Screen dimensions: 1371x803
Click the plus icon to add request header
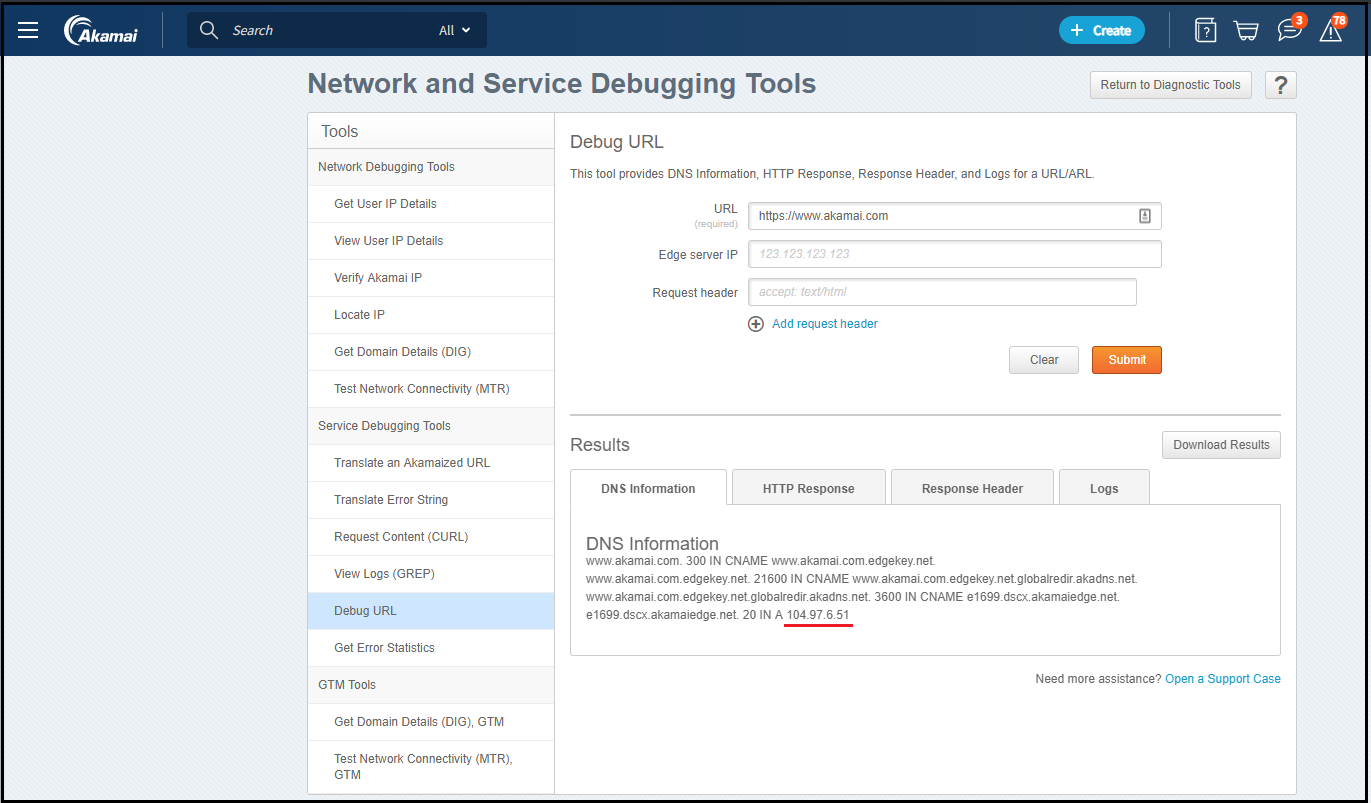pos(756,324)
